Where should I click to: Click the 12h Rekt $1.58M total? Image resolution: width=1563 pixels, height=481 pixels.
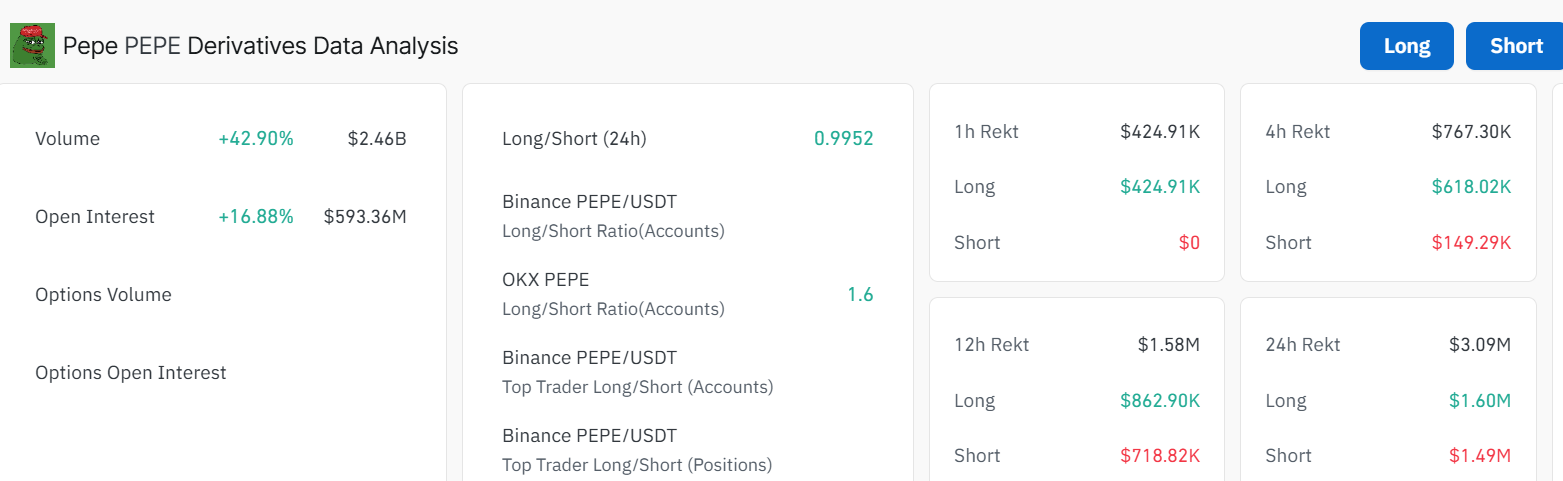(x=1169, y=345)
